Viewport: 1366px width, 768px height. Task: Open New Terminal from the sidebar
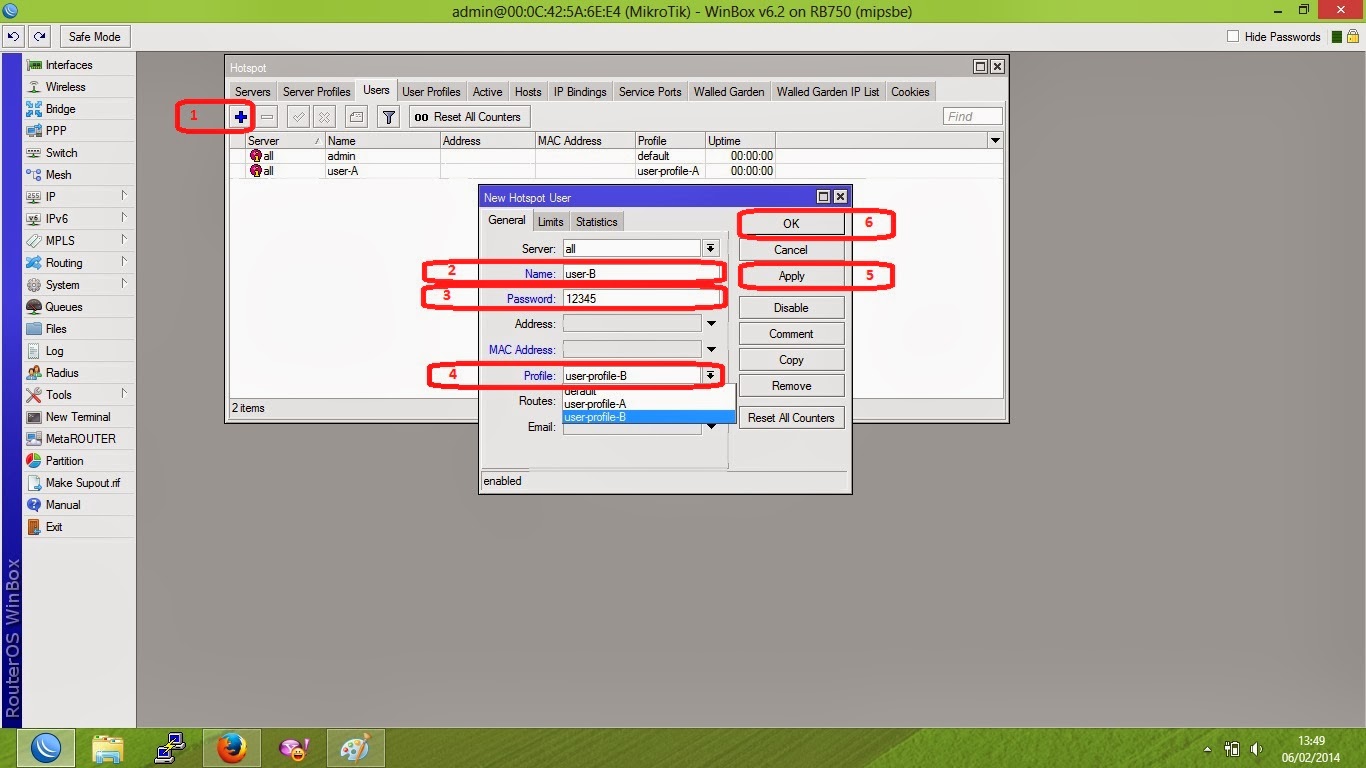[80, 417]
